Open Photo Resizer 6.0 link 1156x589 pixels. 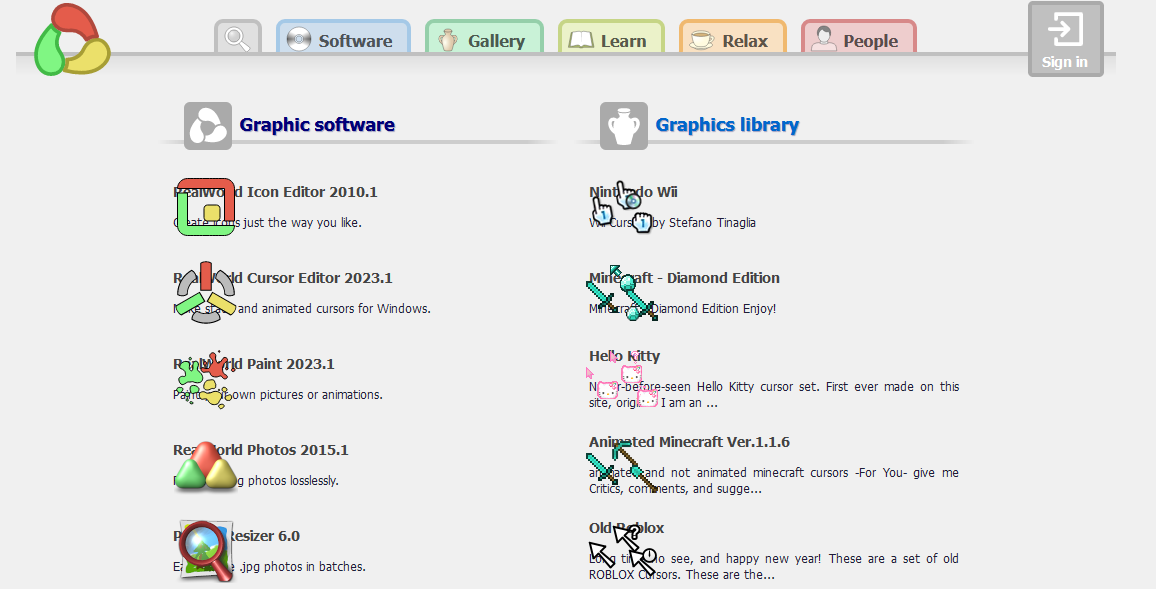[237, 536]
